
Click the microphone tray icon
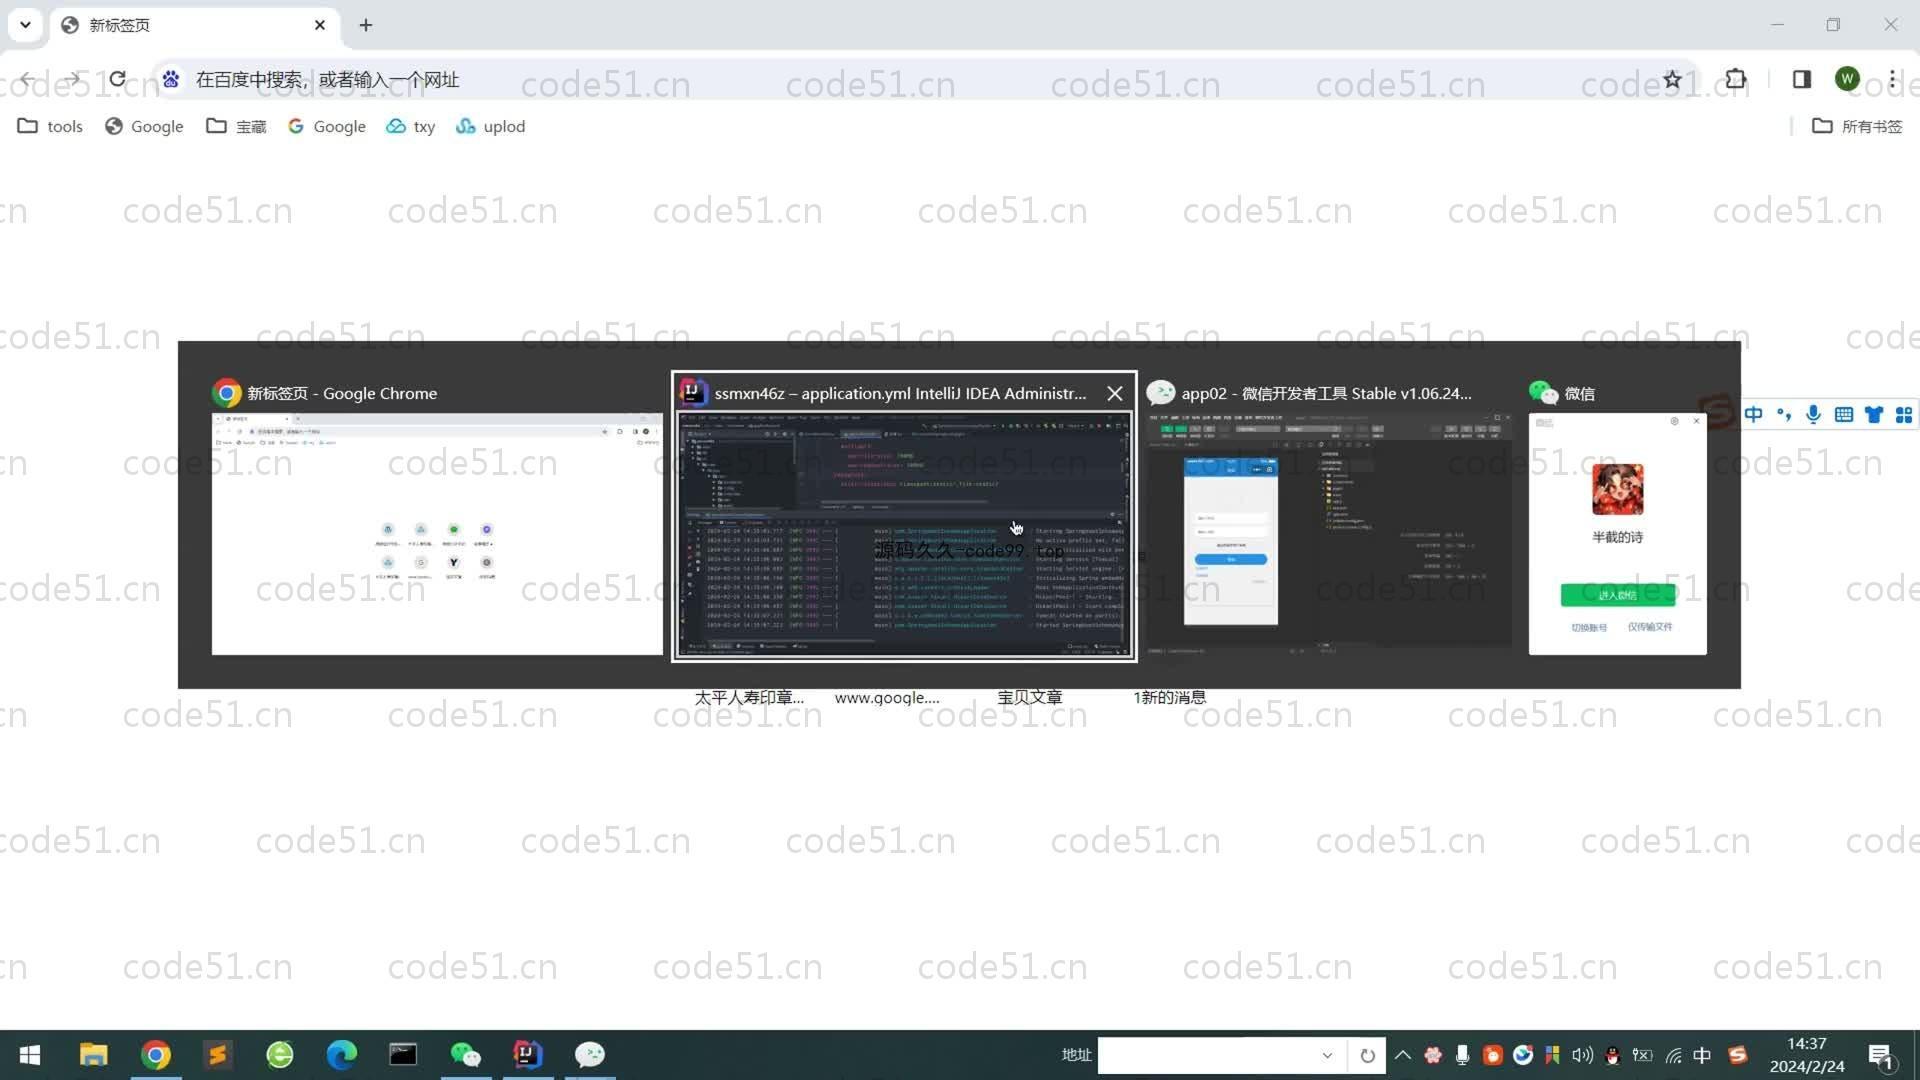[1463, 1055]
